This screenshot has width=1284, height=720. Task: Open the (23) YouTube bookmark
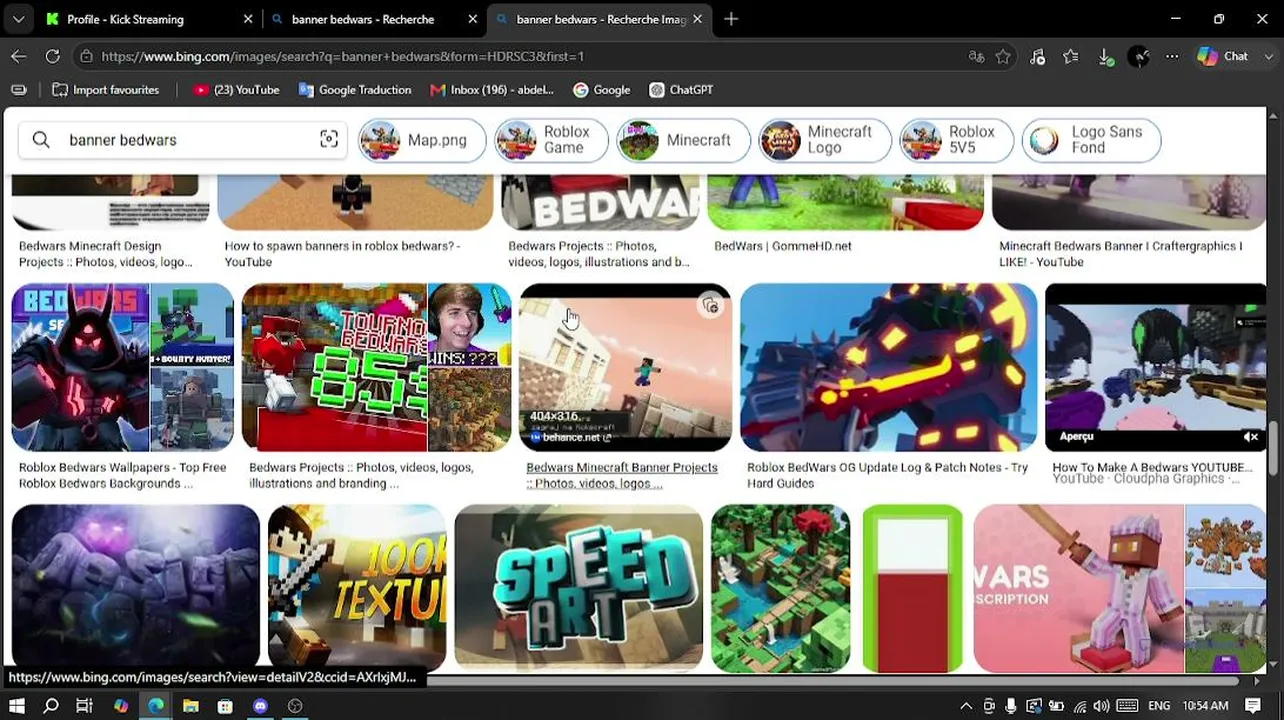236,90
